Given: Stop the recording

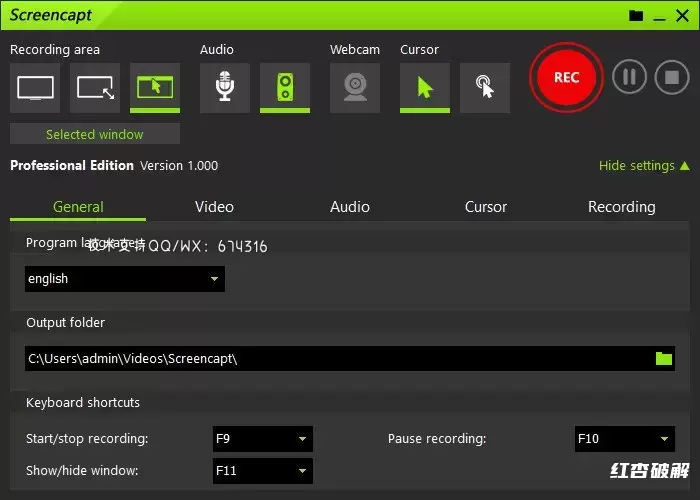Looking at the screenshot, I should (x=672, y=77).
